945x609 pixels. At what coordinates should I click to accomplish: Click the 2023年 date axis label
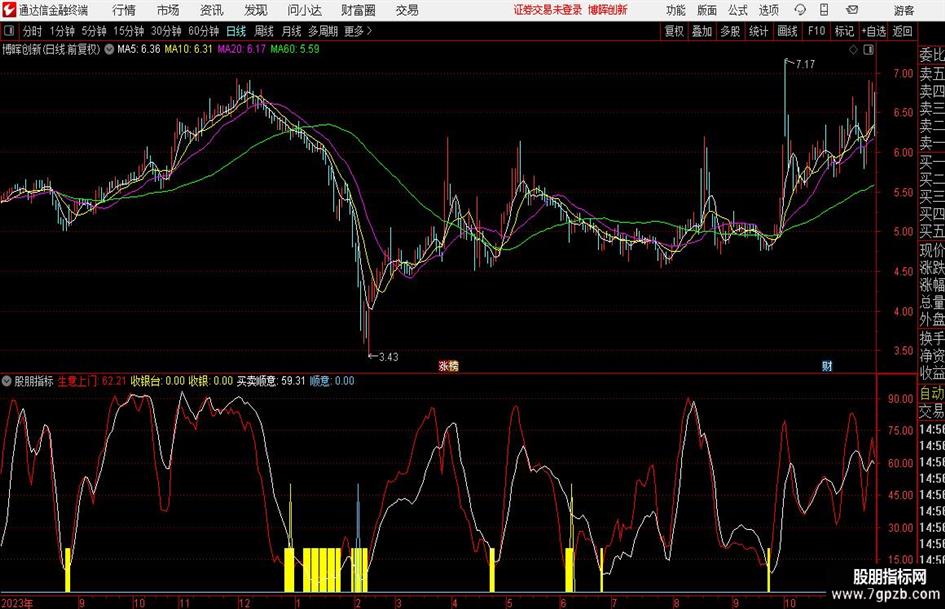click(x=17, y=602)
